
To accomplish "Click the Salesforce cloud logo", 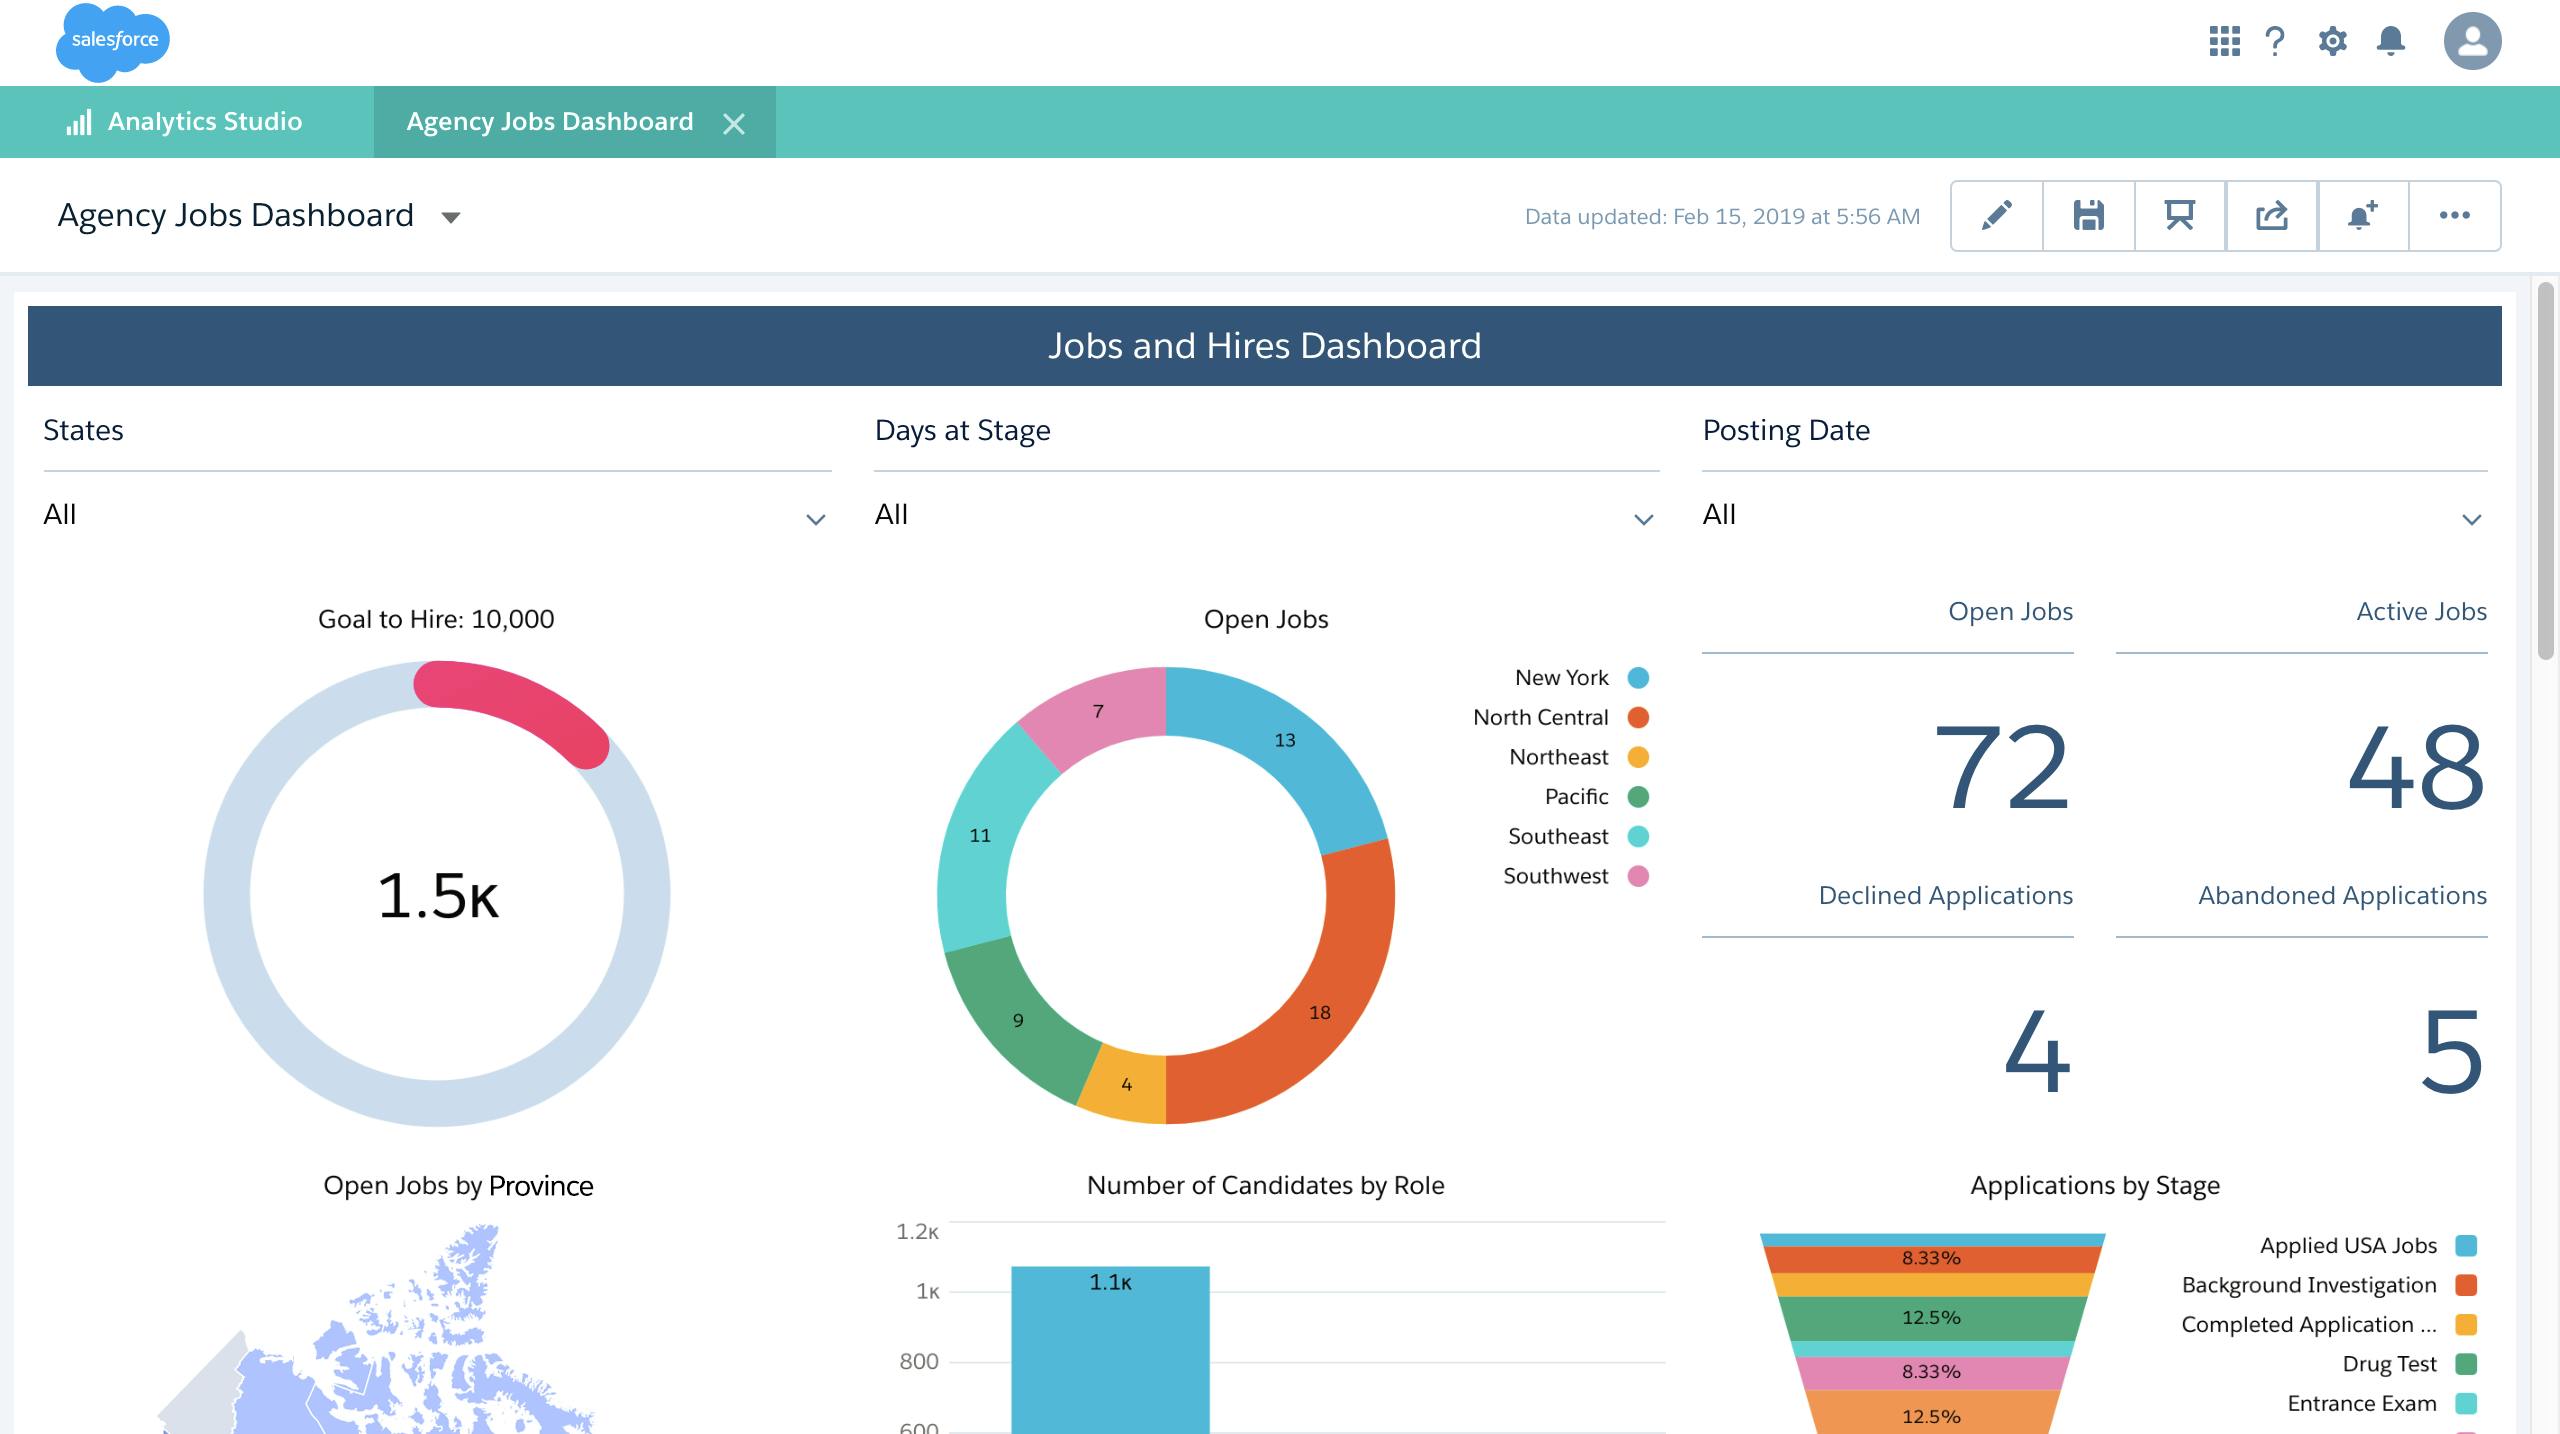I will point(113,42).
